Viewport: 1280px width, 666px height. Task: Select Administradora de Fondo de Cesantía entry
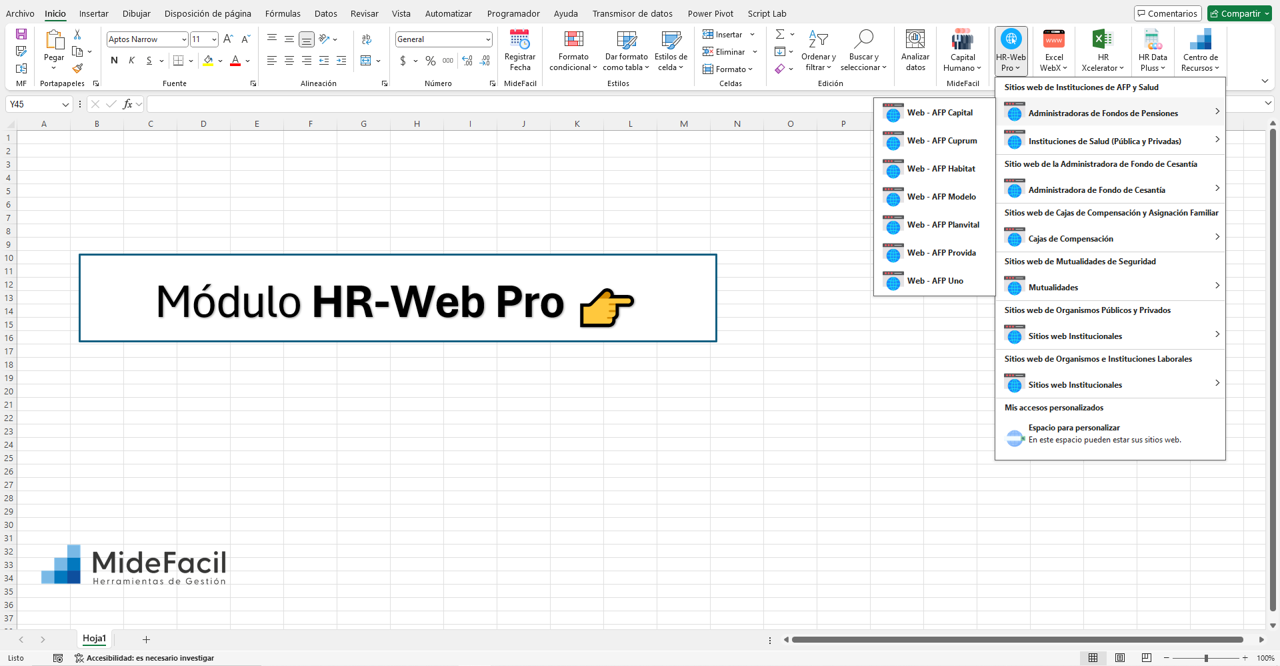(x=1110, y=189)
